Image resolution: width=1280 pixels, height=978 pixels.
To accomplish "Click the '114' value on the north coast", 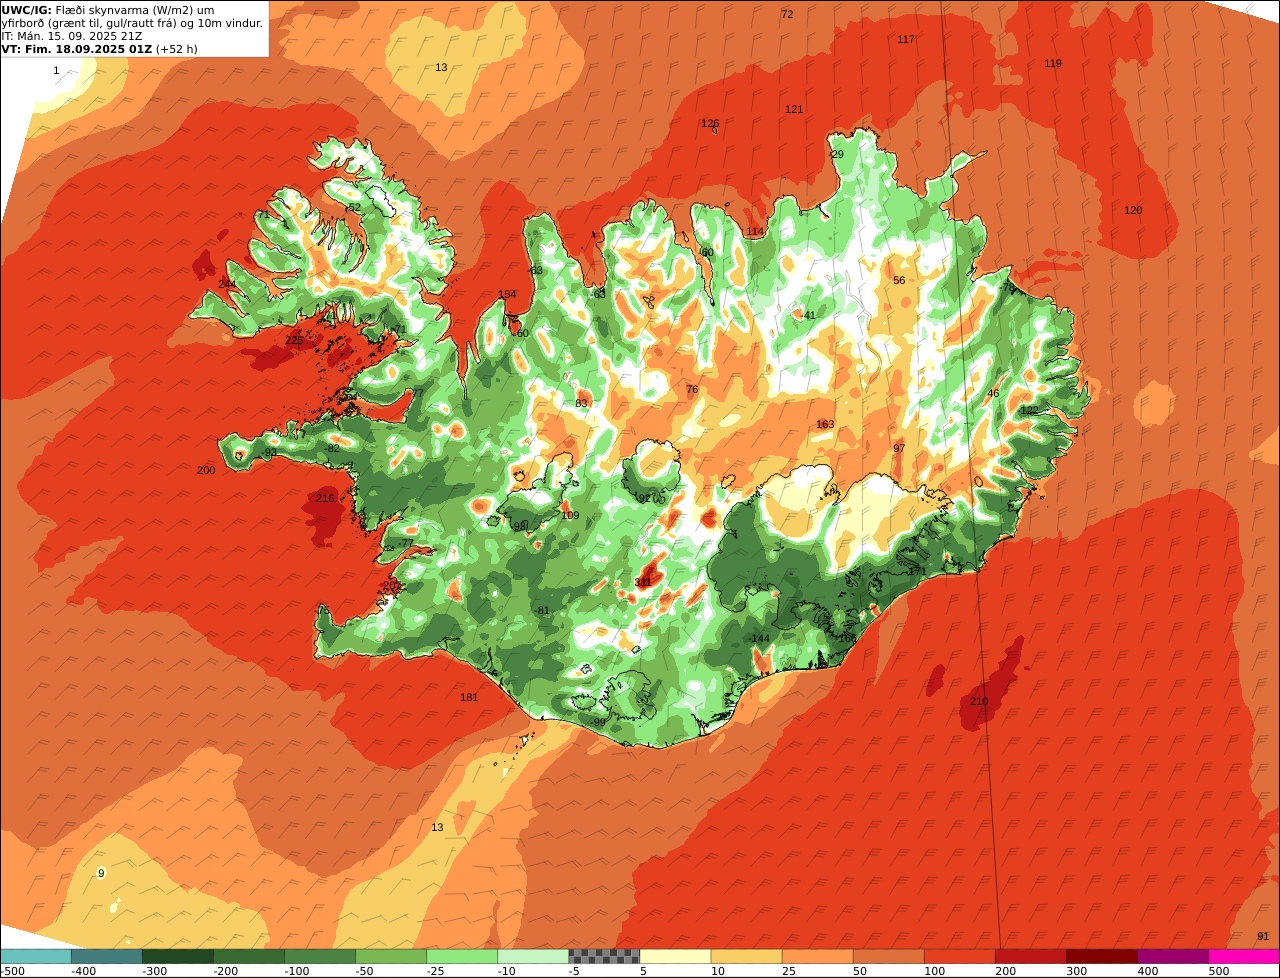I will click(755, 232).
